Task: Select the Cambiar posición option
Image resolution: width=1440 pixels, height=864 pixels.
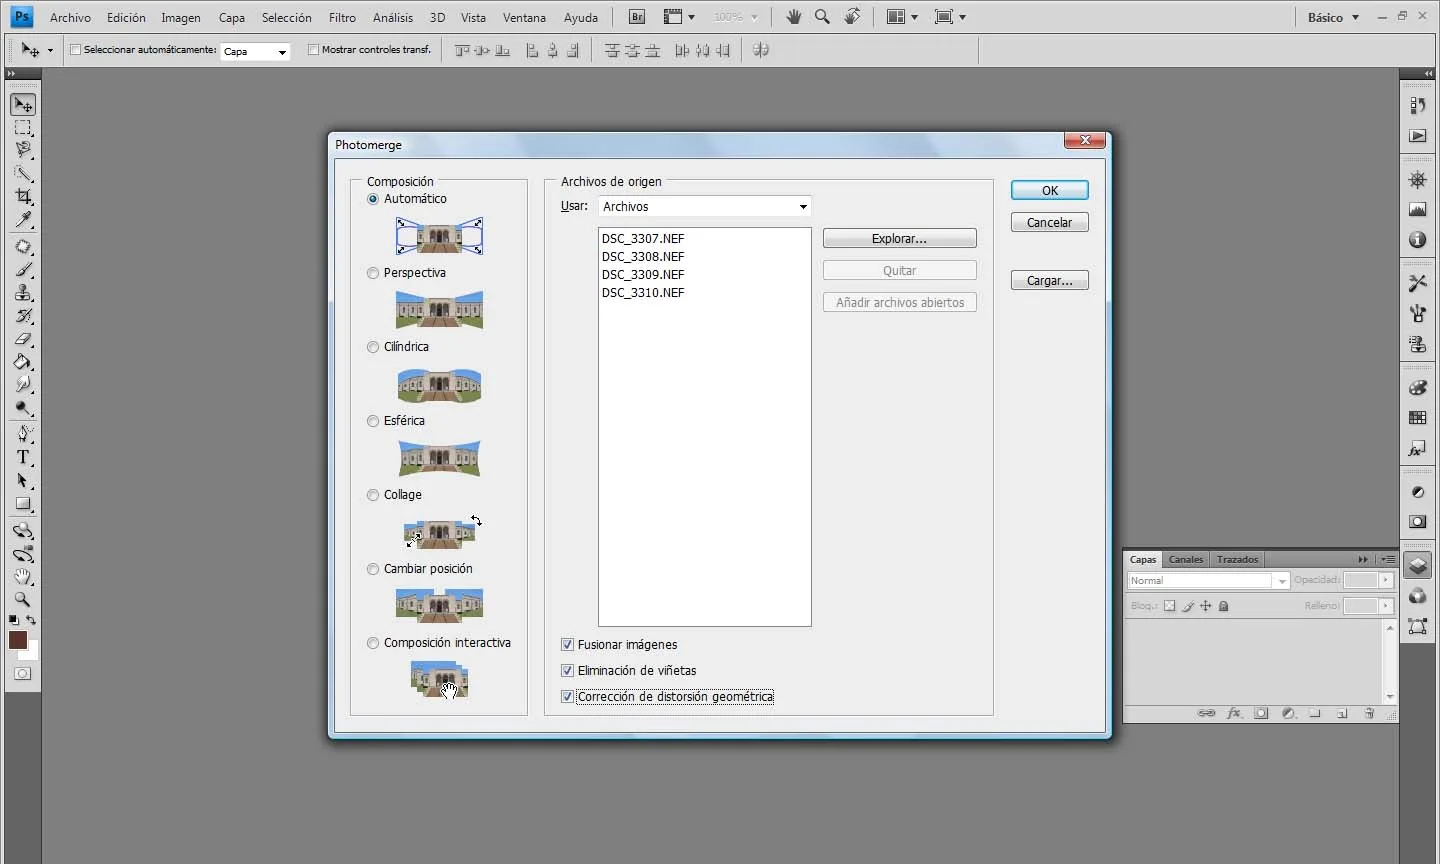Action: click(x=373, y=569)
